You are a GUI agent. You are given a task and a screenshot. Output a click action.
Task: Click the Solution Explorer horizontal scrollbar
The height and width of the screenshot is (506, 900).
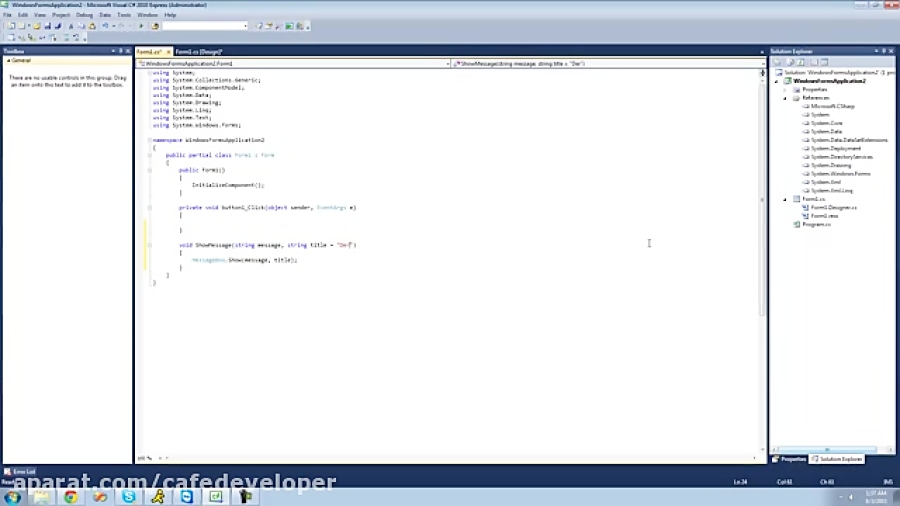827,450
